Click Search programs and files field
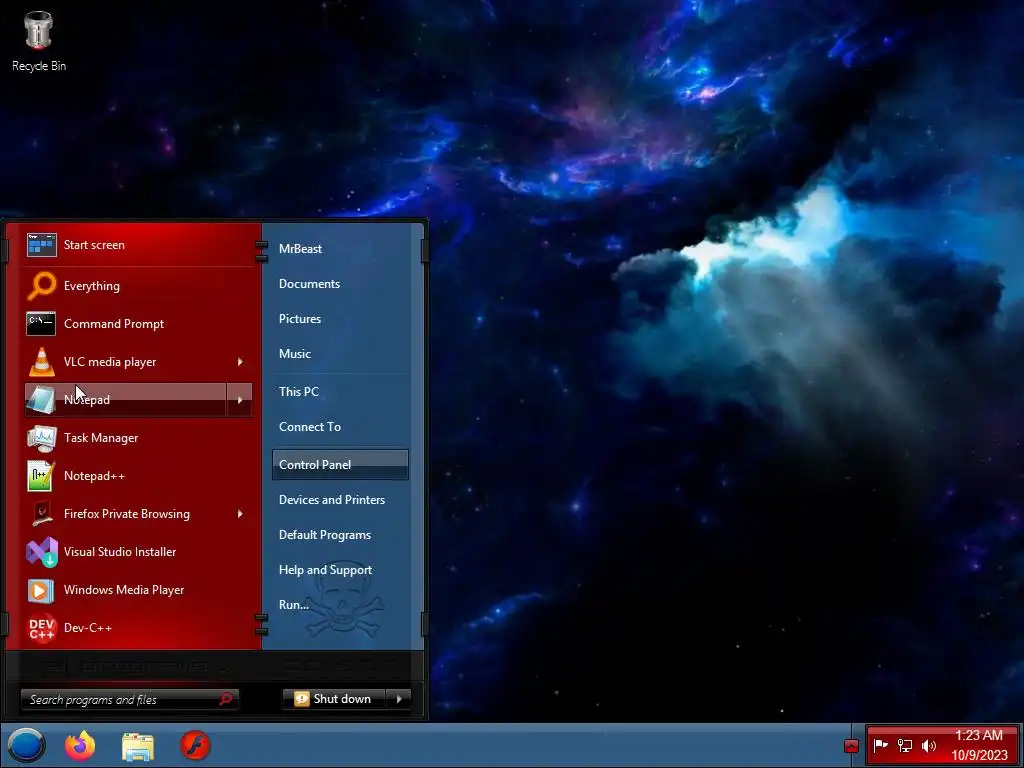1024x768 pixels. [129, 699]
